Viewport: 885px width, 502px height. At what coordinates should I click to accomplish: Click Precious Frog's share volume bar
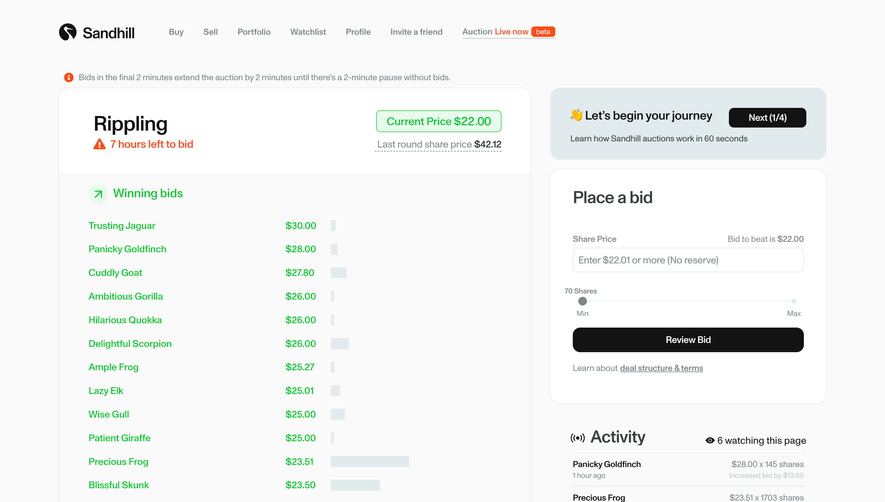(x=370, y=462)
